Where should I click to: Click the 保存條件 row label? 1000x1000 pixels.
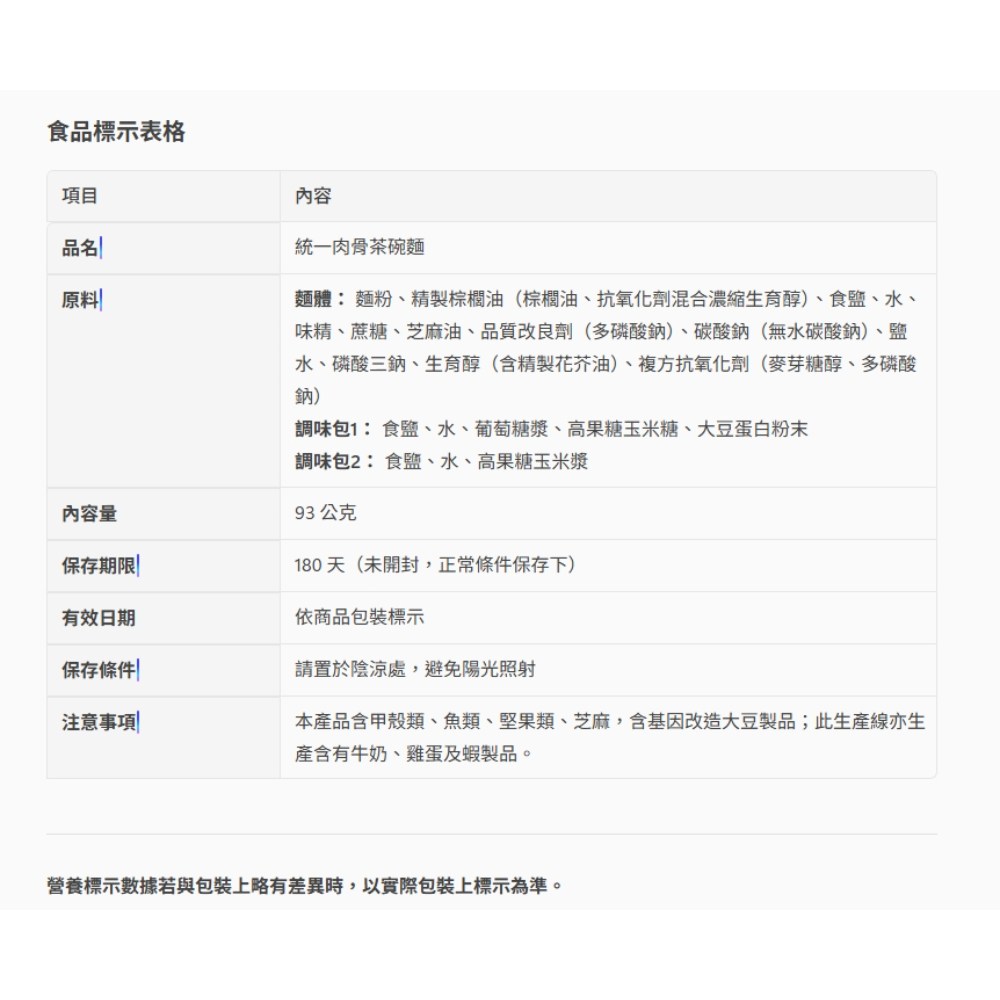click(98, 670)
